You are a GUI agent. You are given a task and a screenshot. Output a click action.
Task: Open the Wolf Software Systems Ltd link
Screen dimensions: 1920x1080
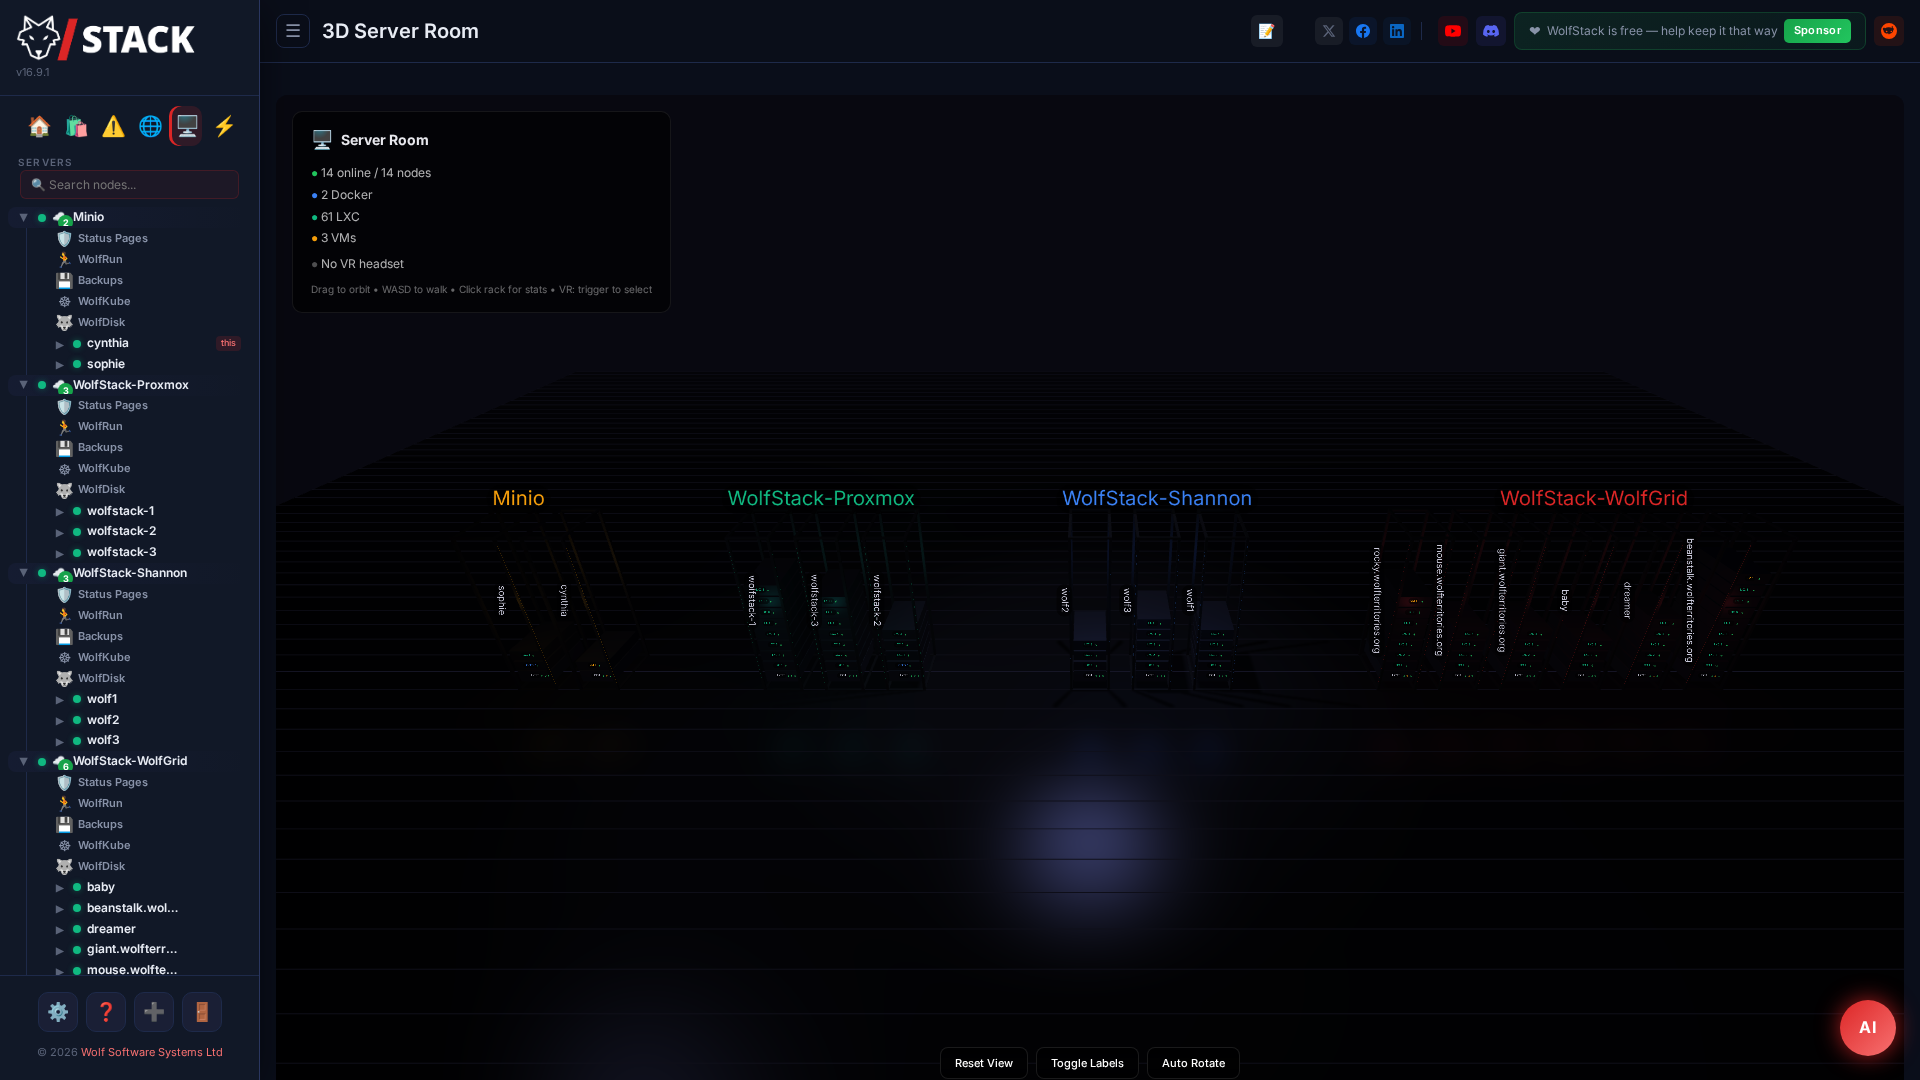click(x=152, y=1052)
